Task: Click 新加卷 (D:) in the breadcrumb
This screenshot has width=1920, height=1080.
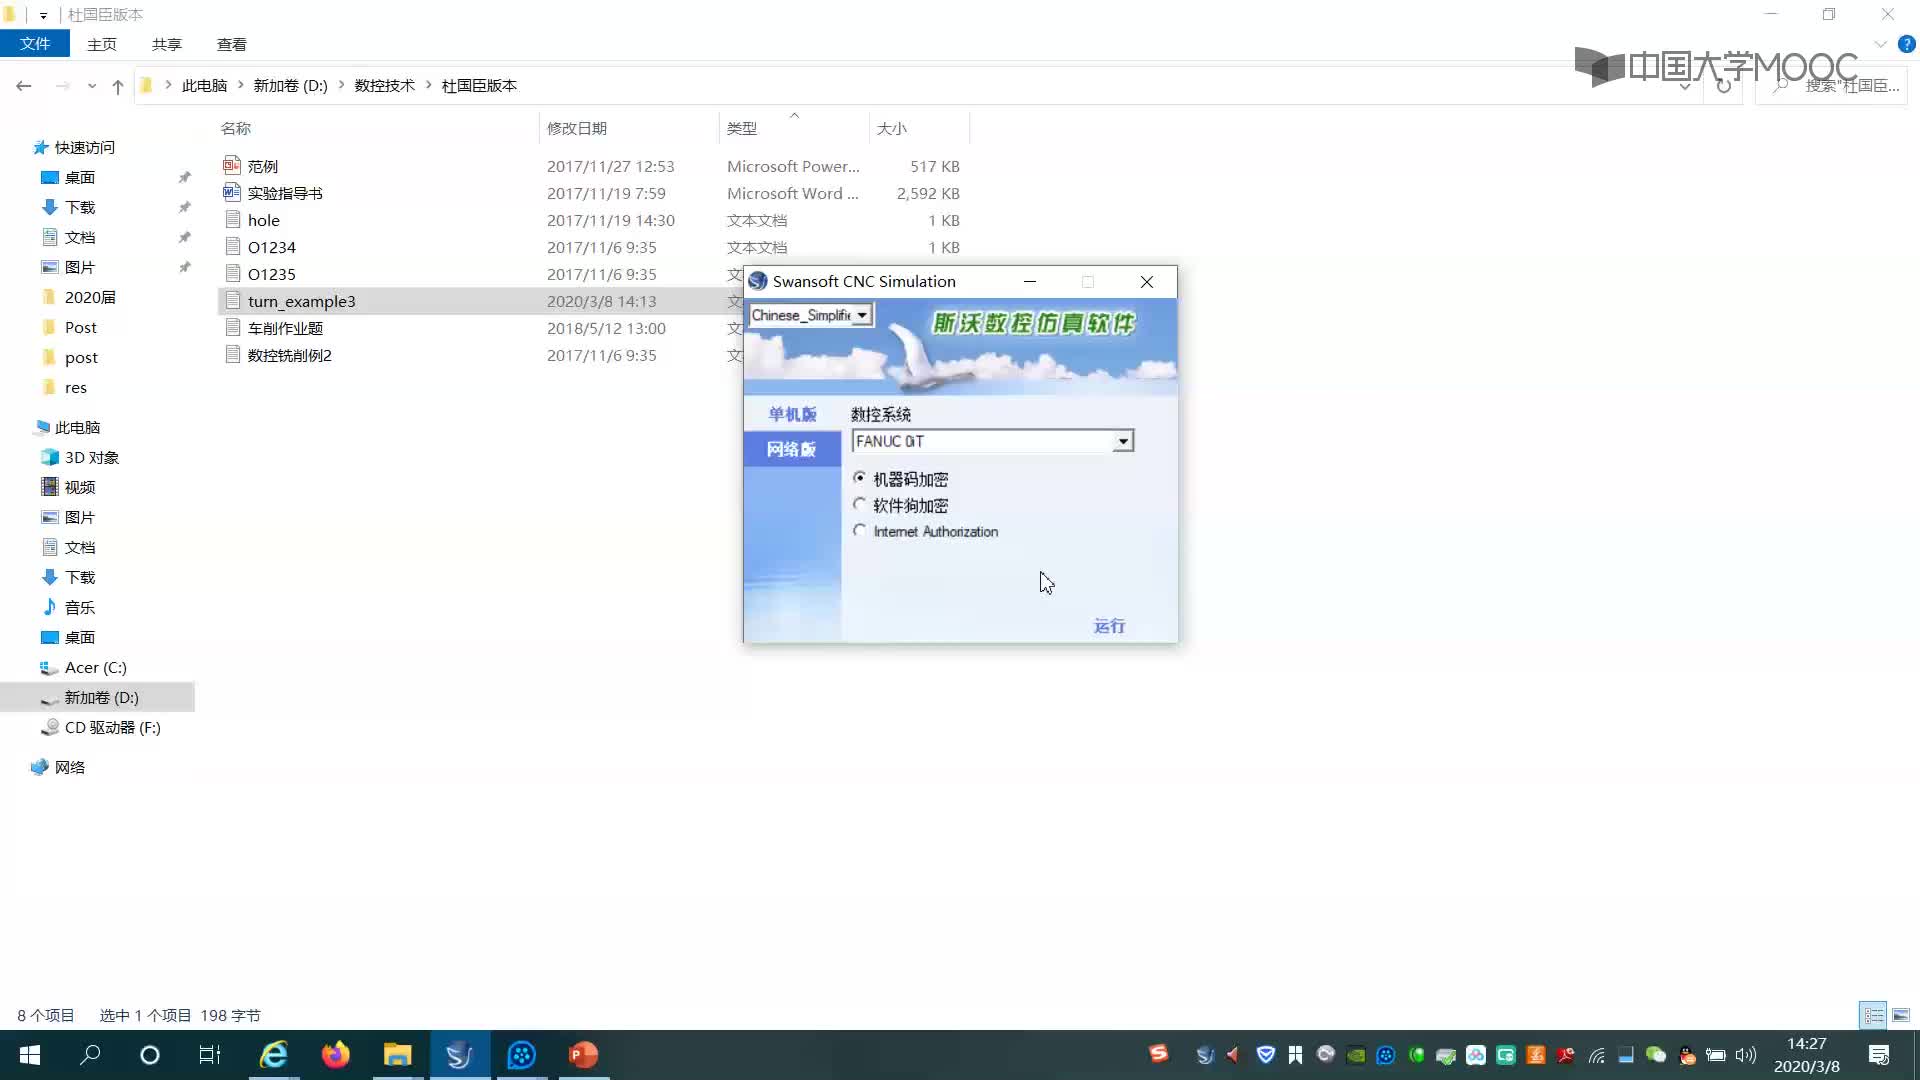Action: (x=290, y=86)
